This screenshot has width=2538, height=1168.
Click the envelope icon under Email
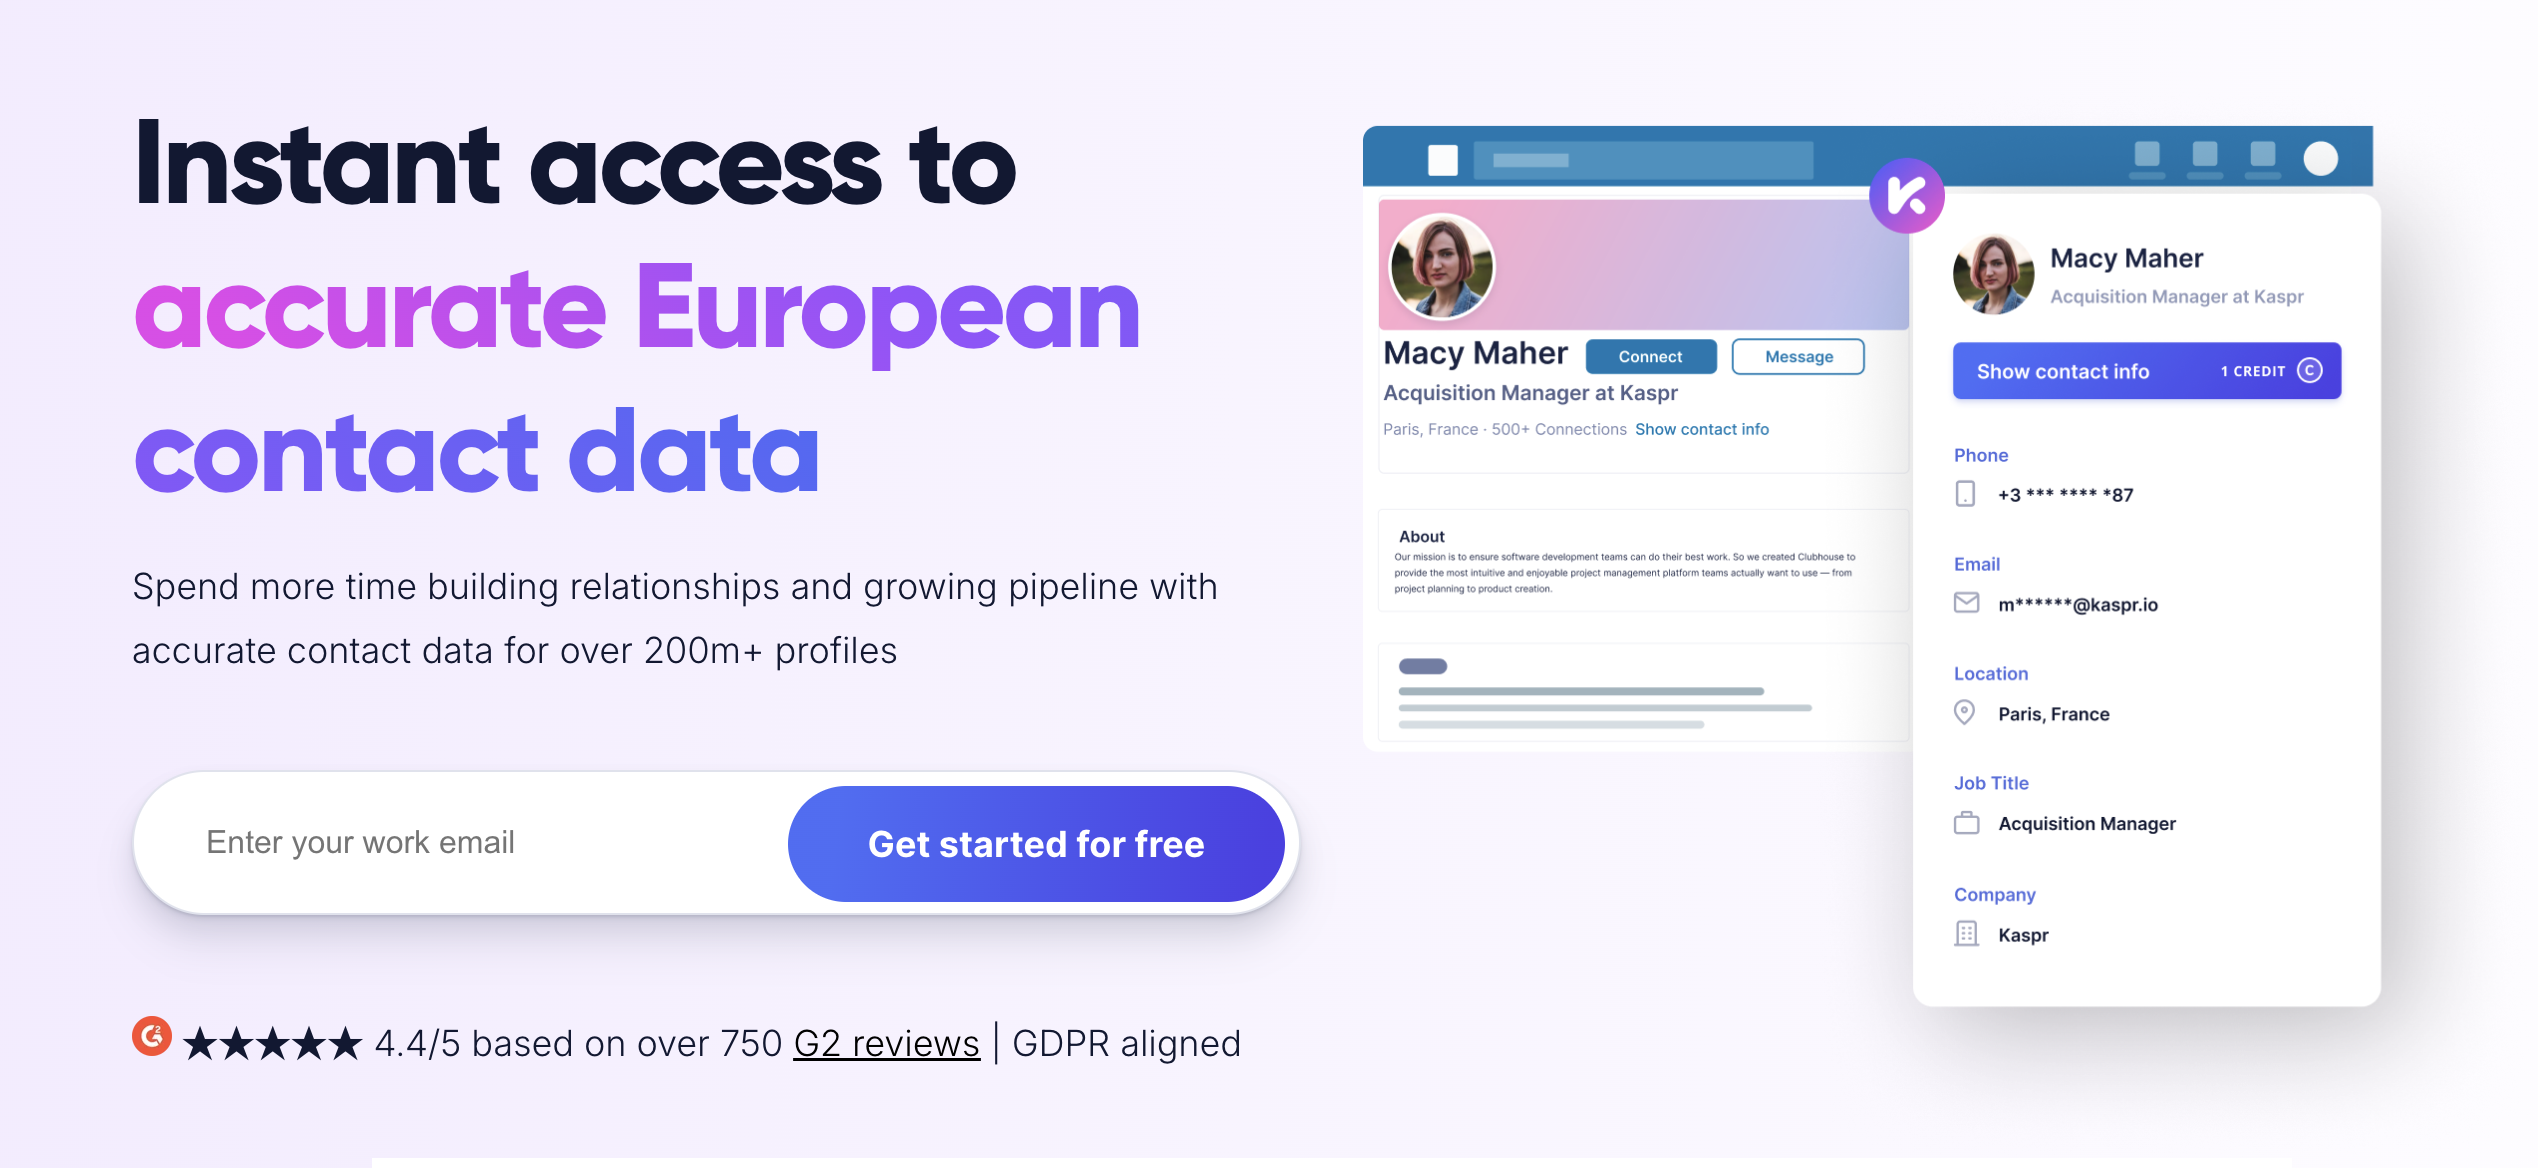1966,603
